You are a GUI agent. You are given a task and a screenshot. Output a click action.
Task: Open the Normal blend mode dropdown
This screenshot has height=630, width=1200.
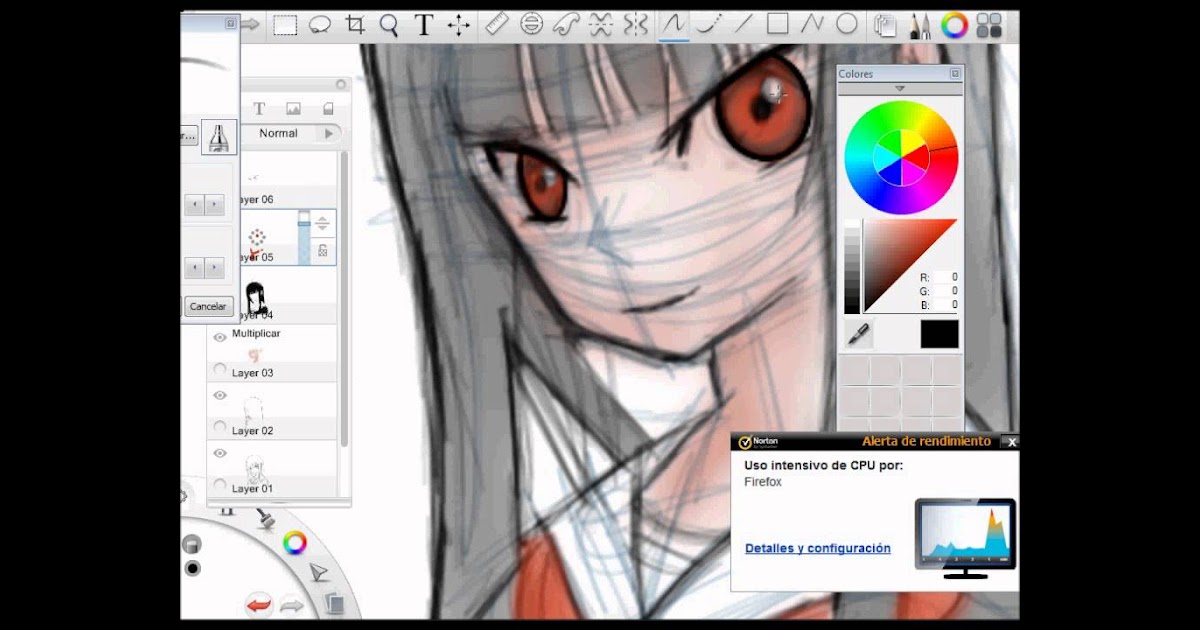(278, 133)
